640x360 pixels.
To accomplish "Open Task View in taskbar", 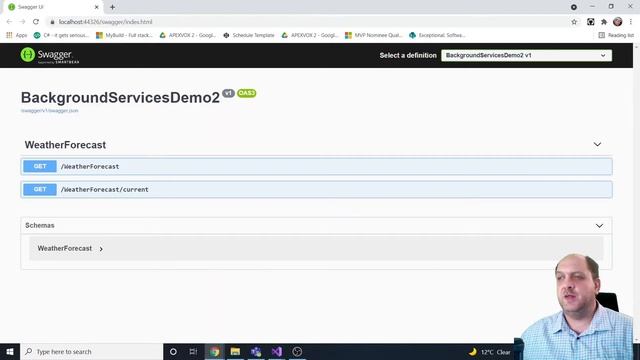I will (x=193, y=351).
